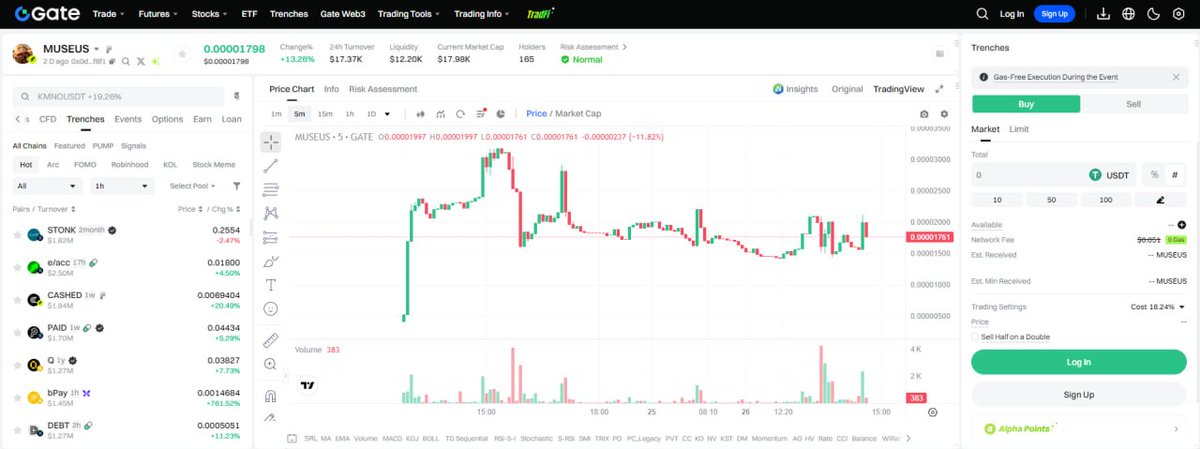Image resolution: width=1200 pixels, height=449 pixels.
Task: Switch to Original chart view
Action: [x=847, y=89]
